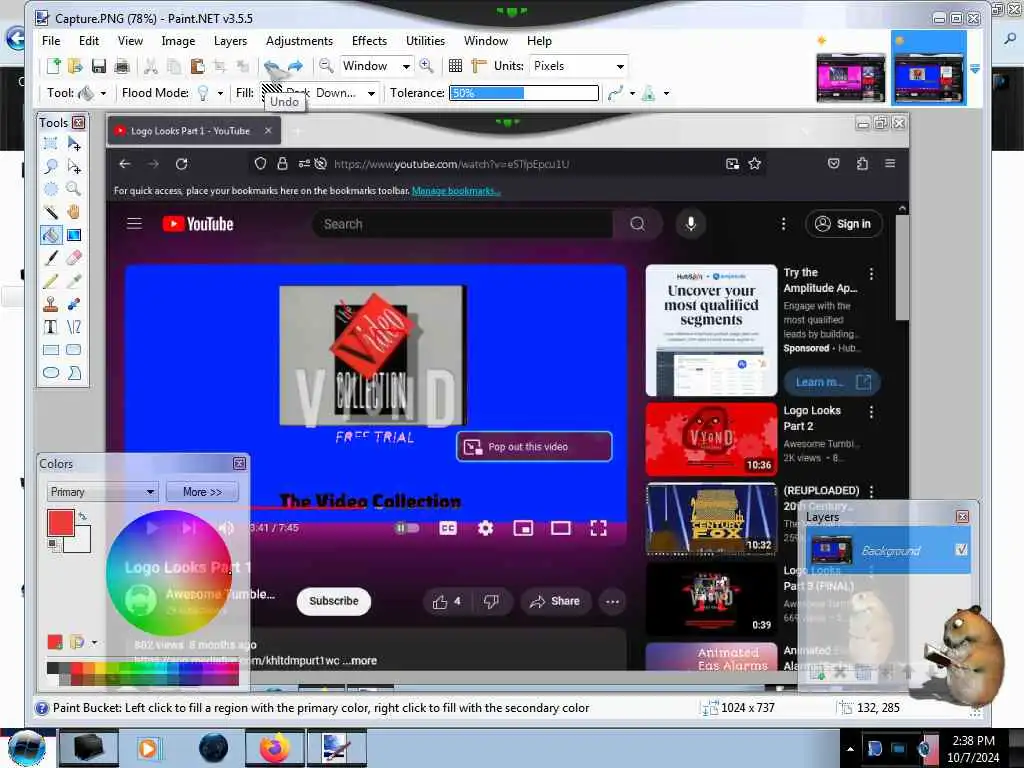Open the File menu
This screenshot has height=768, width=1024.
click(51, 40)
